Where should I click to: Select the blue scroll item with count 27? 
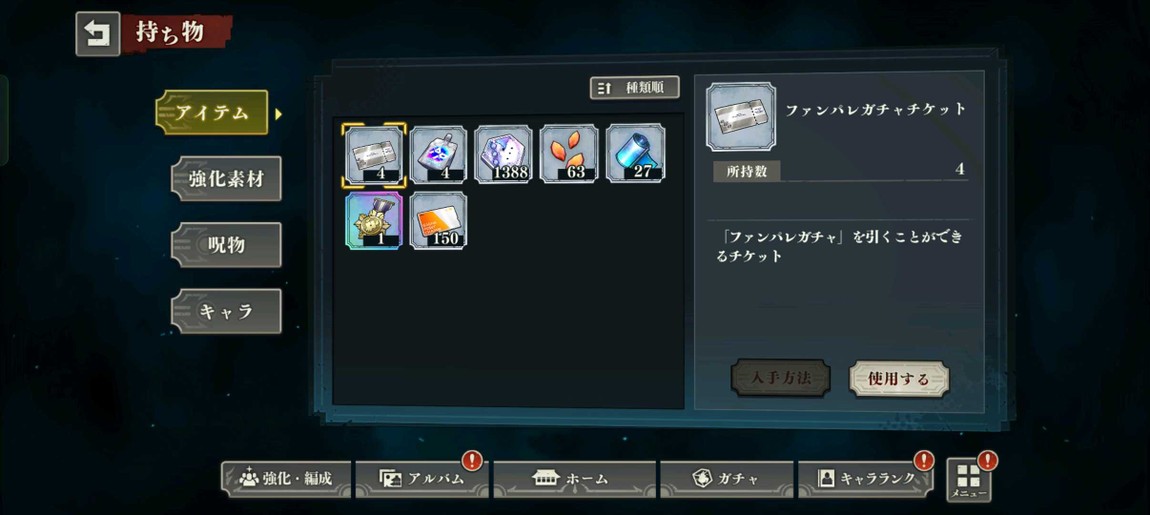tap(635, 155)
